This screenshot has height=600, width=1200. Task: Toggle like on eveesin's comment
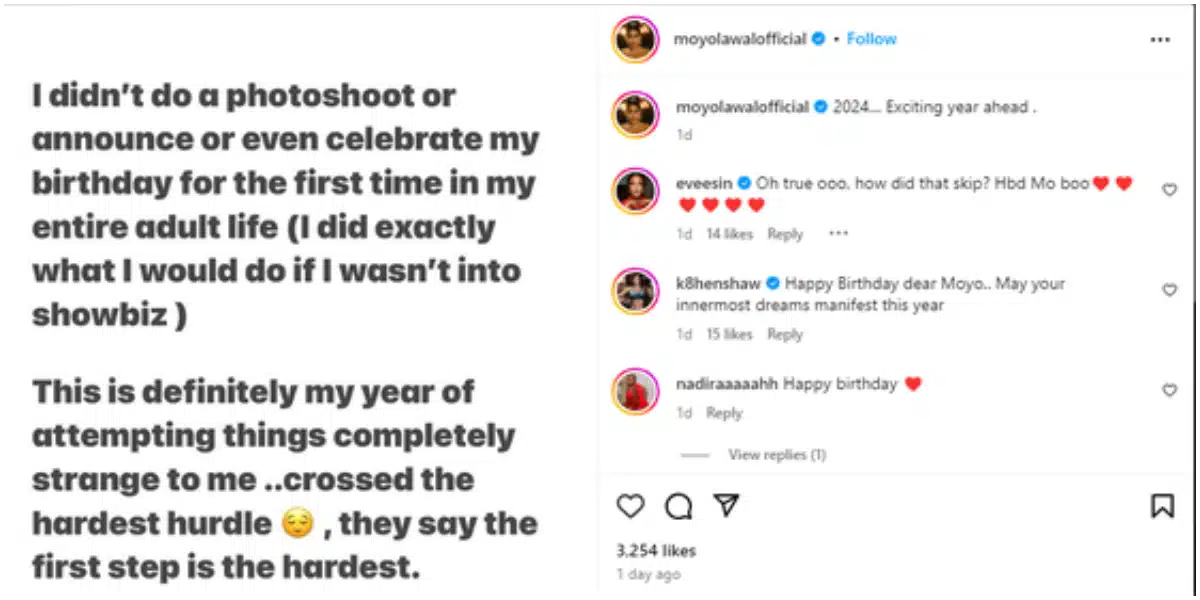(1169, 190)
